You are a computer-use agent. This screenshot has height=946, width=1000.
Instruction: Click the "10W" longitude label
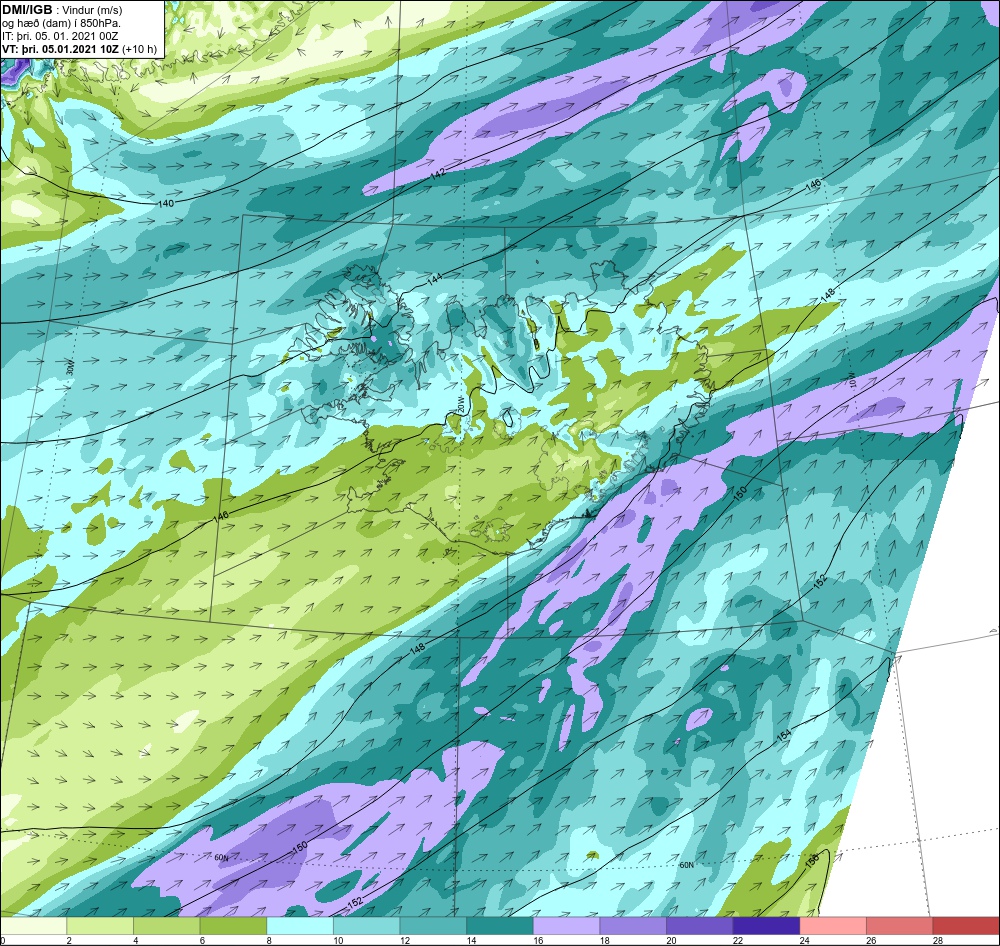(x=851, y=380)
